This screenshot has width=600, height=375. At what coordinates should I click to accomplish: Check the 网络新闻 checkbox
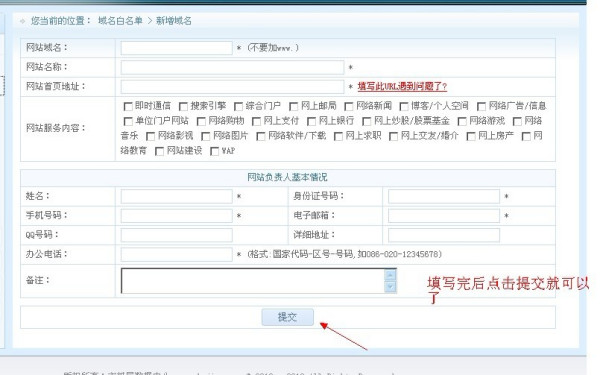pyautogui.click(x=349, y=106)
